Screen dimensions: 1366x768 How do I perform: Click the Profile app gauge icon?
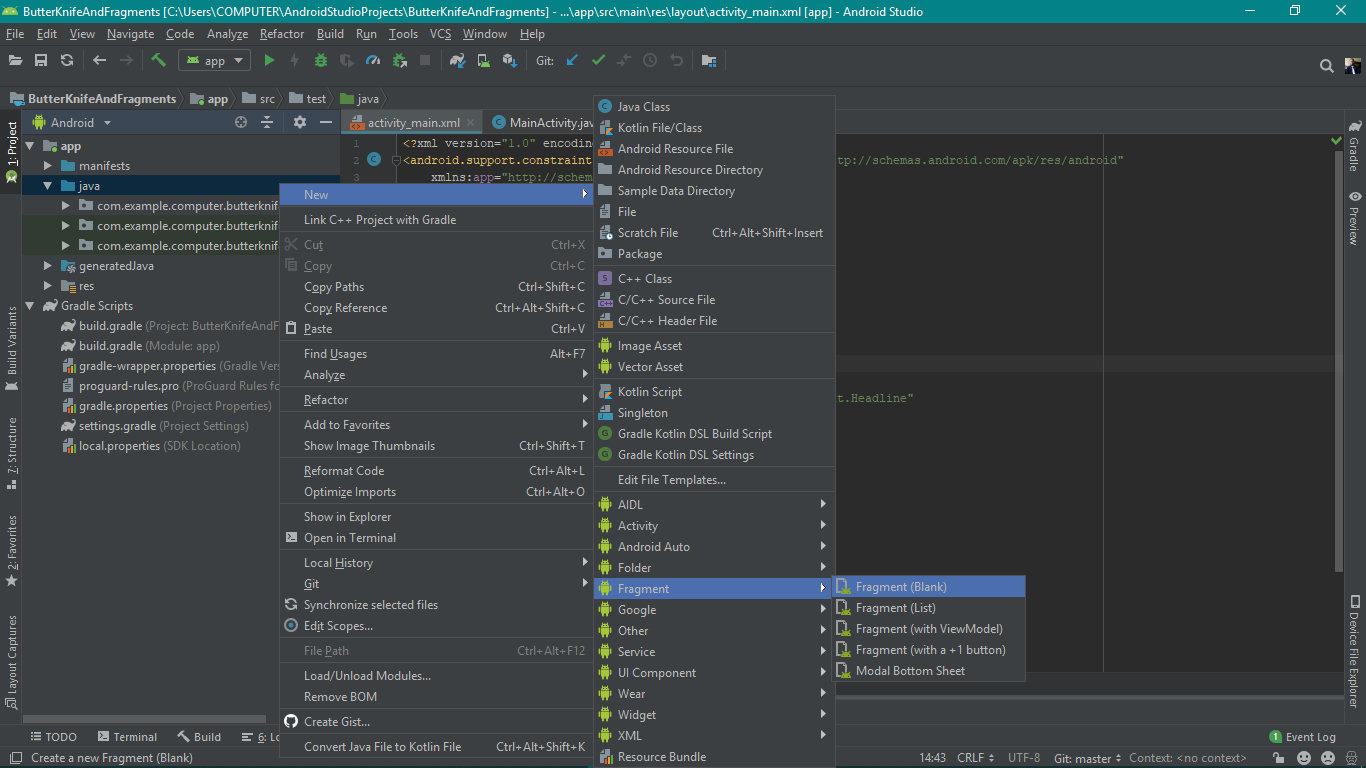373,60
